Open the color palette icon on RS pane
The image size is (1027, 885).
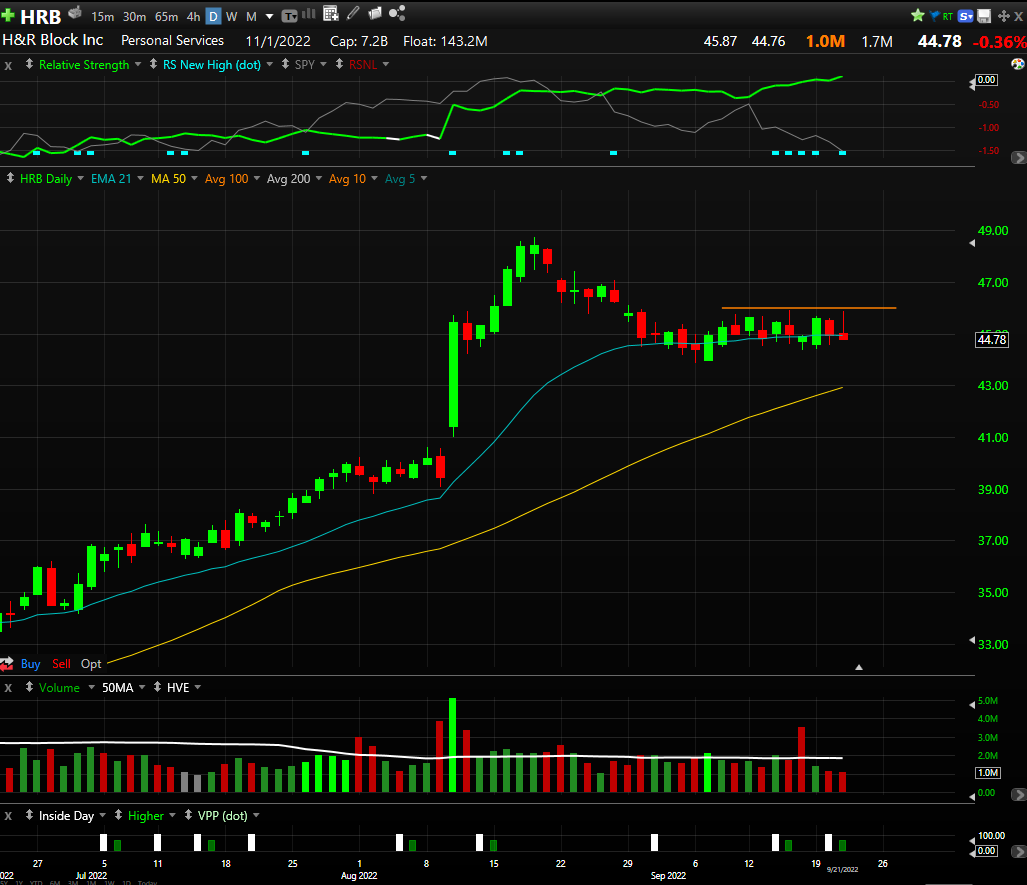1018,64
